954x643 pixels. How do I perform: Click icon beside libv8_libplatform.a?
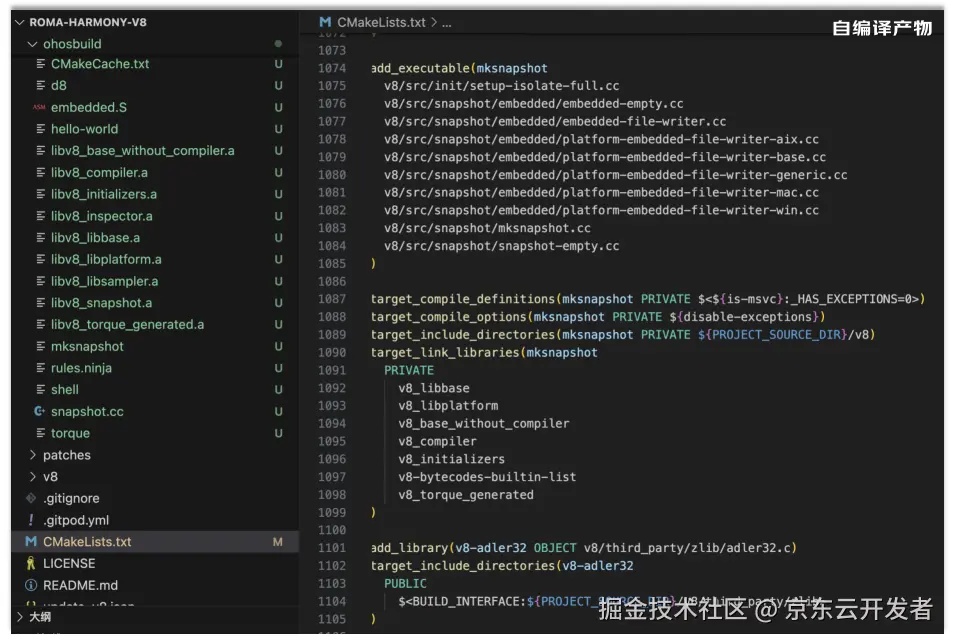(41, 260)
